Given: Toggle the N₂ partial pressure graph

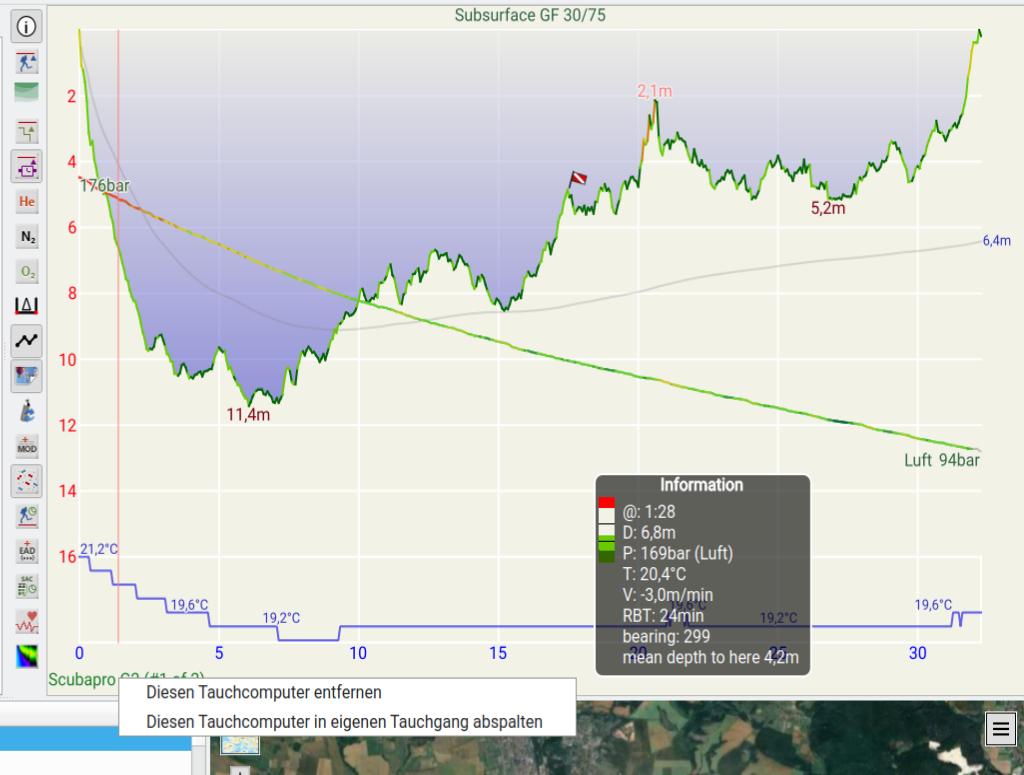Looking at the screenshot, I should coord(27,236).
